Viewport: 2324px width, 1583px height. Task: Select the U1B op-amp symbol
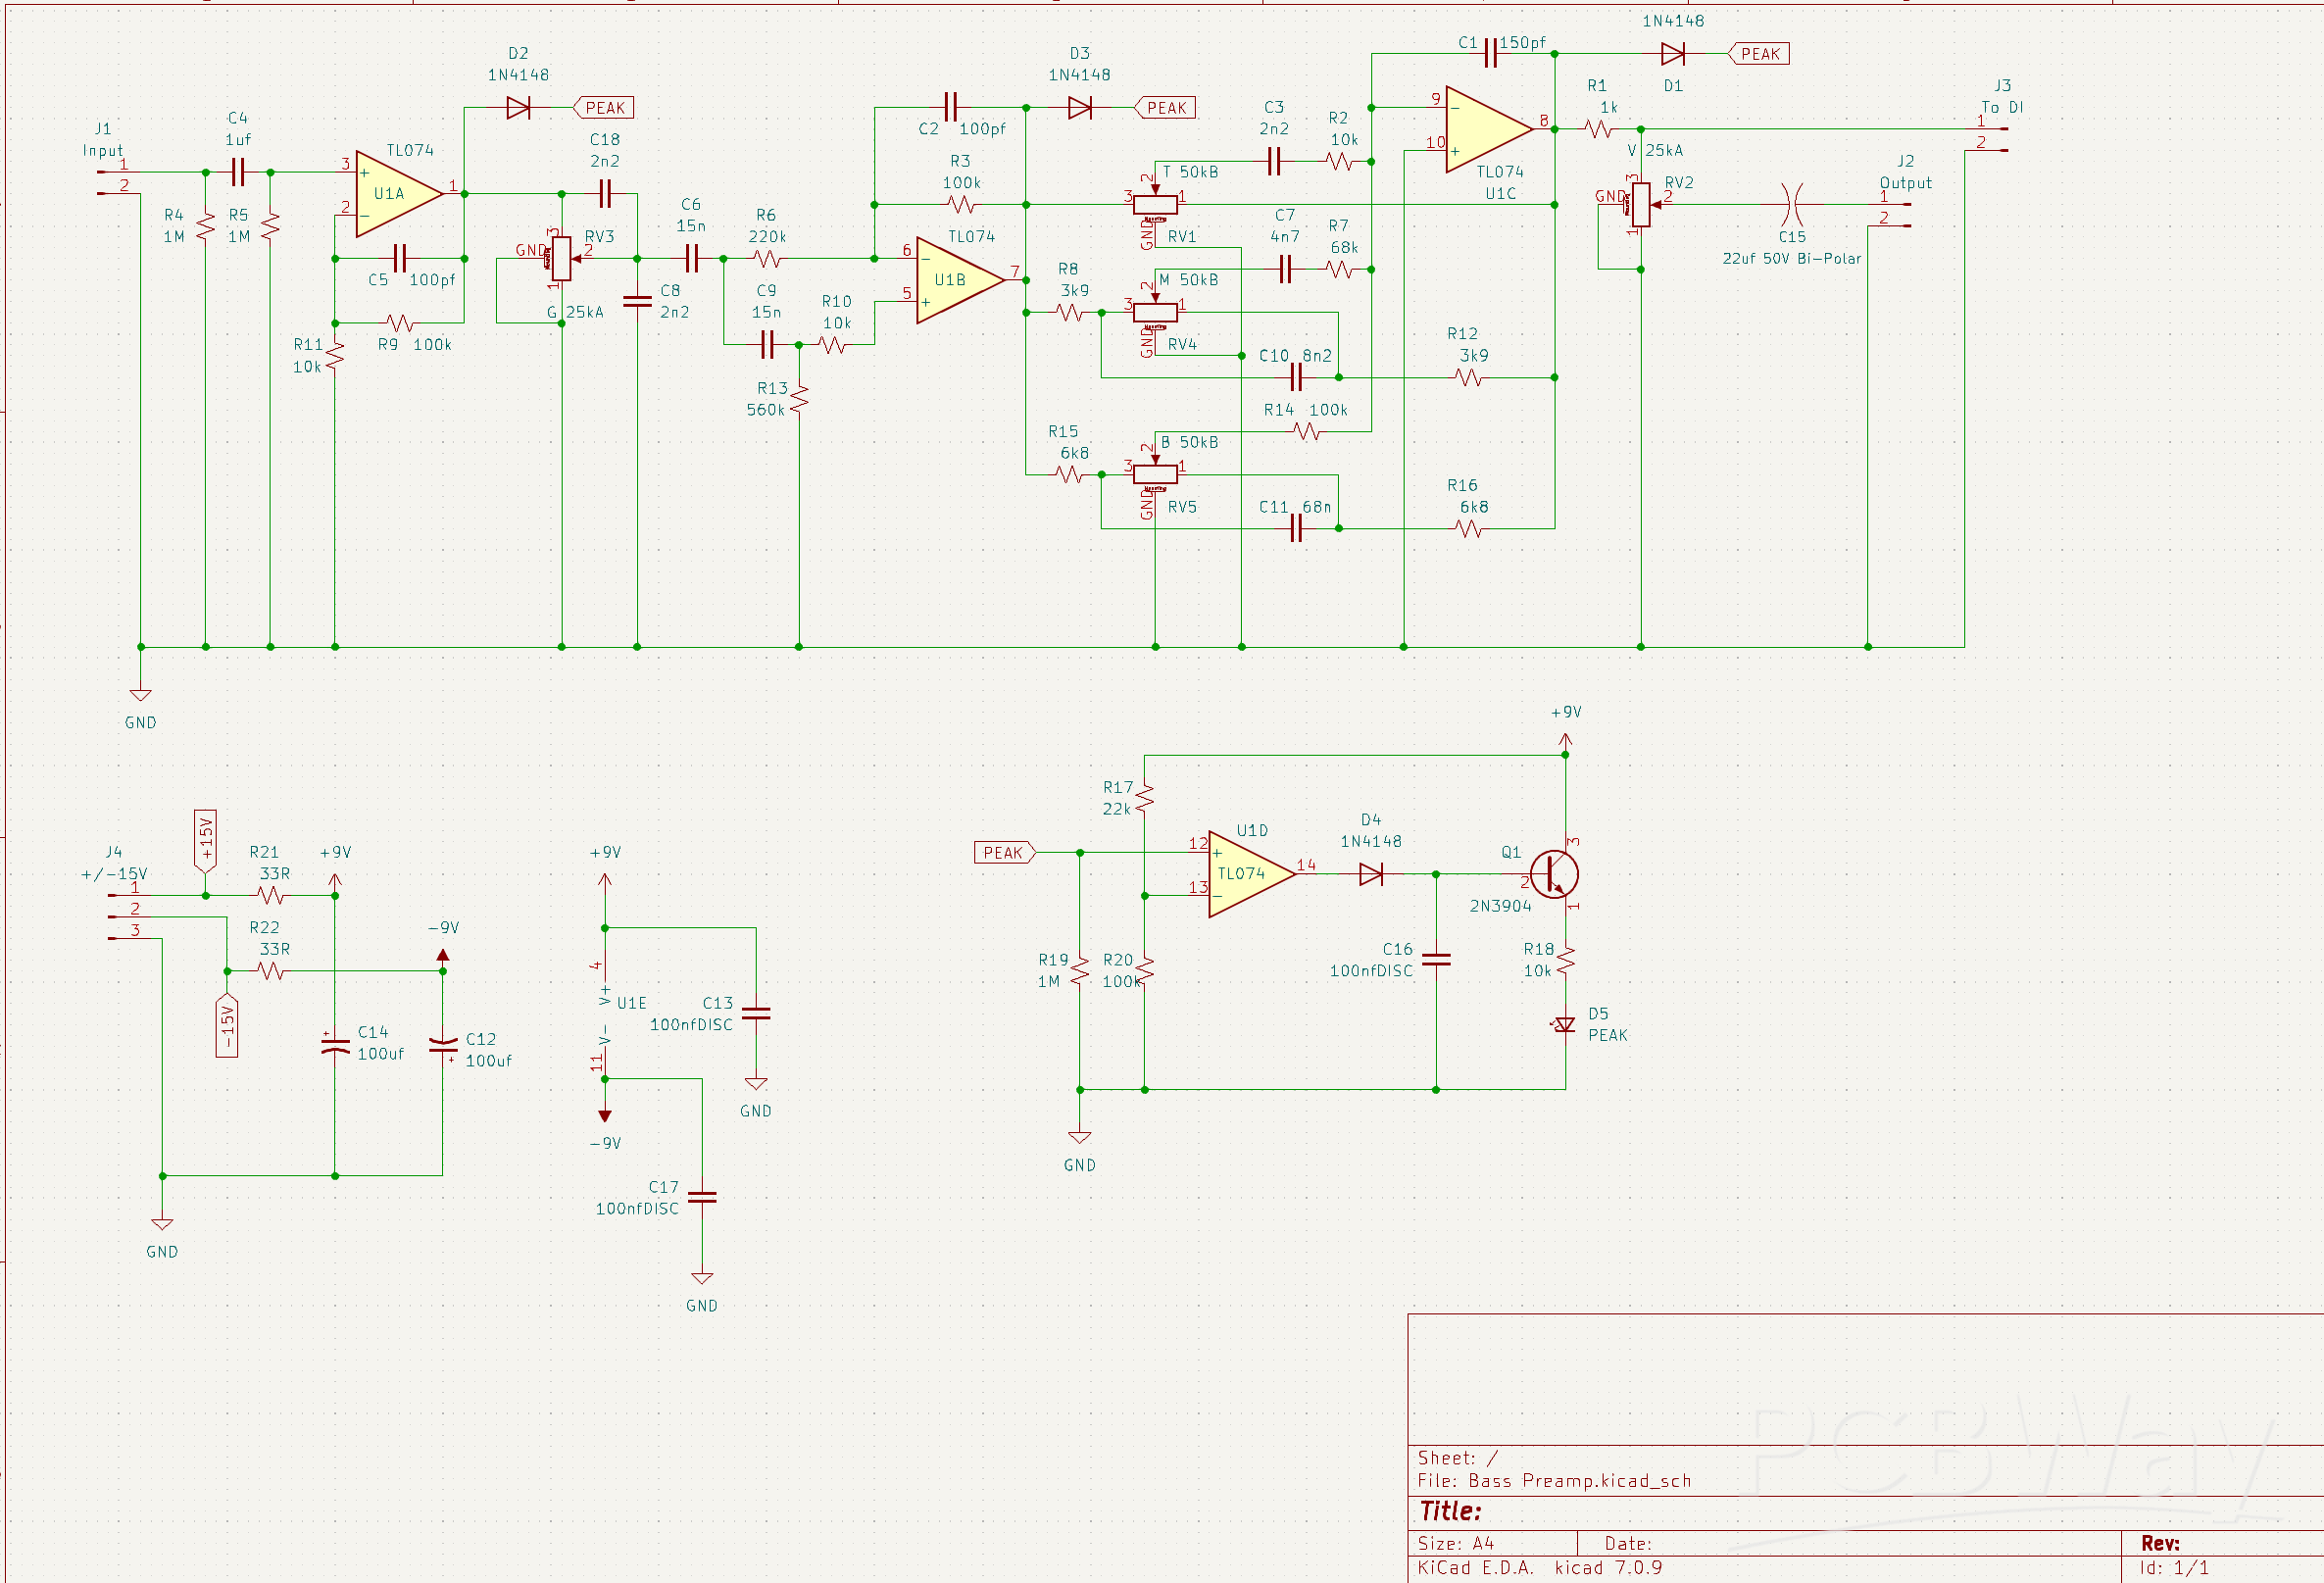960,280
